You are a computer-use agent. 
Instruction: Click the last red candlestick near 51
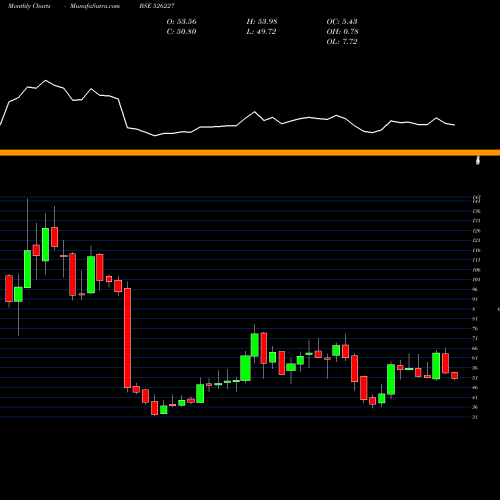point(455,376)
